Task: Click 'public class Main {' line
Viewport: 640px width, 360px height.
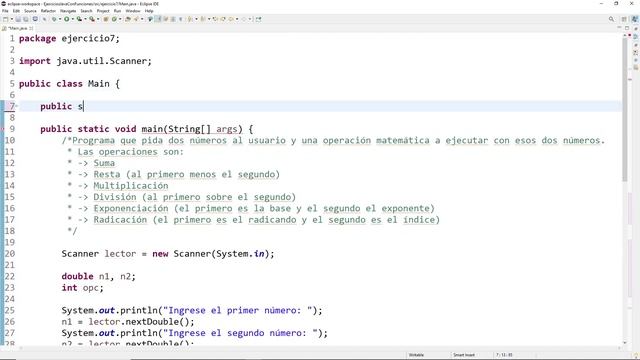Action: coord(69,84)
